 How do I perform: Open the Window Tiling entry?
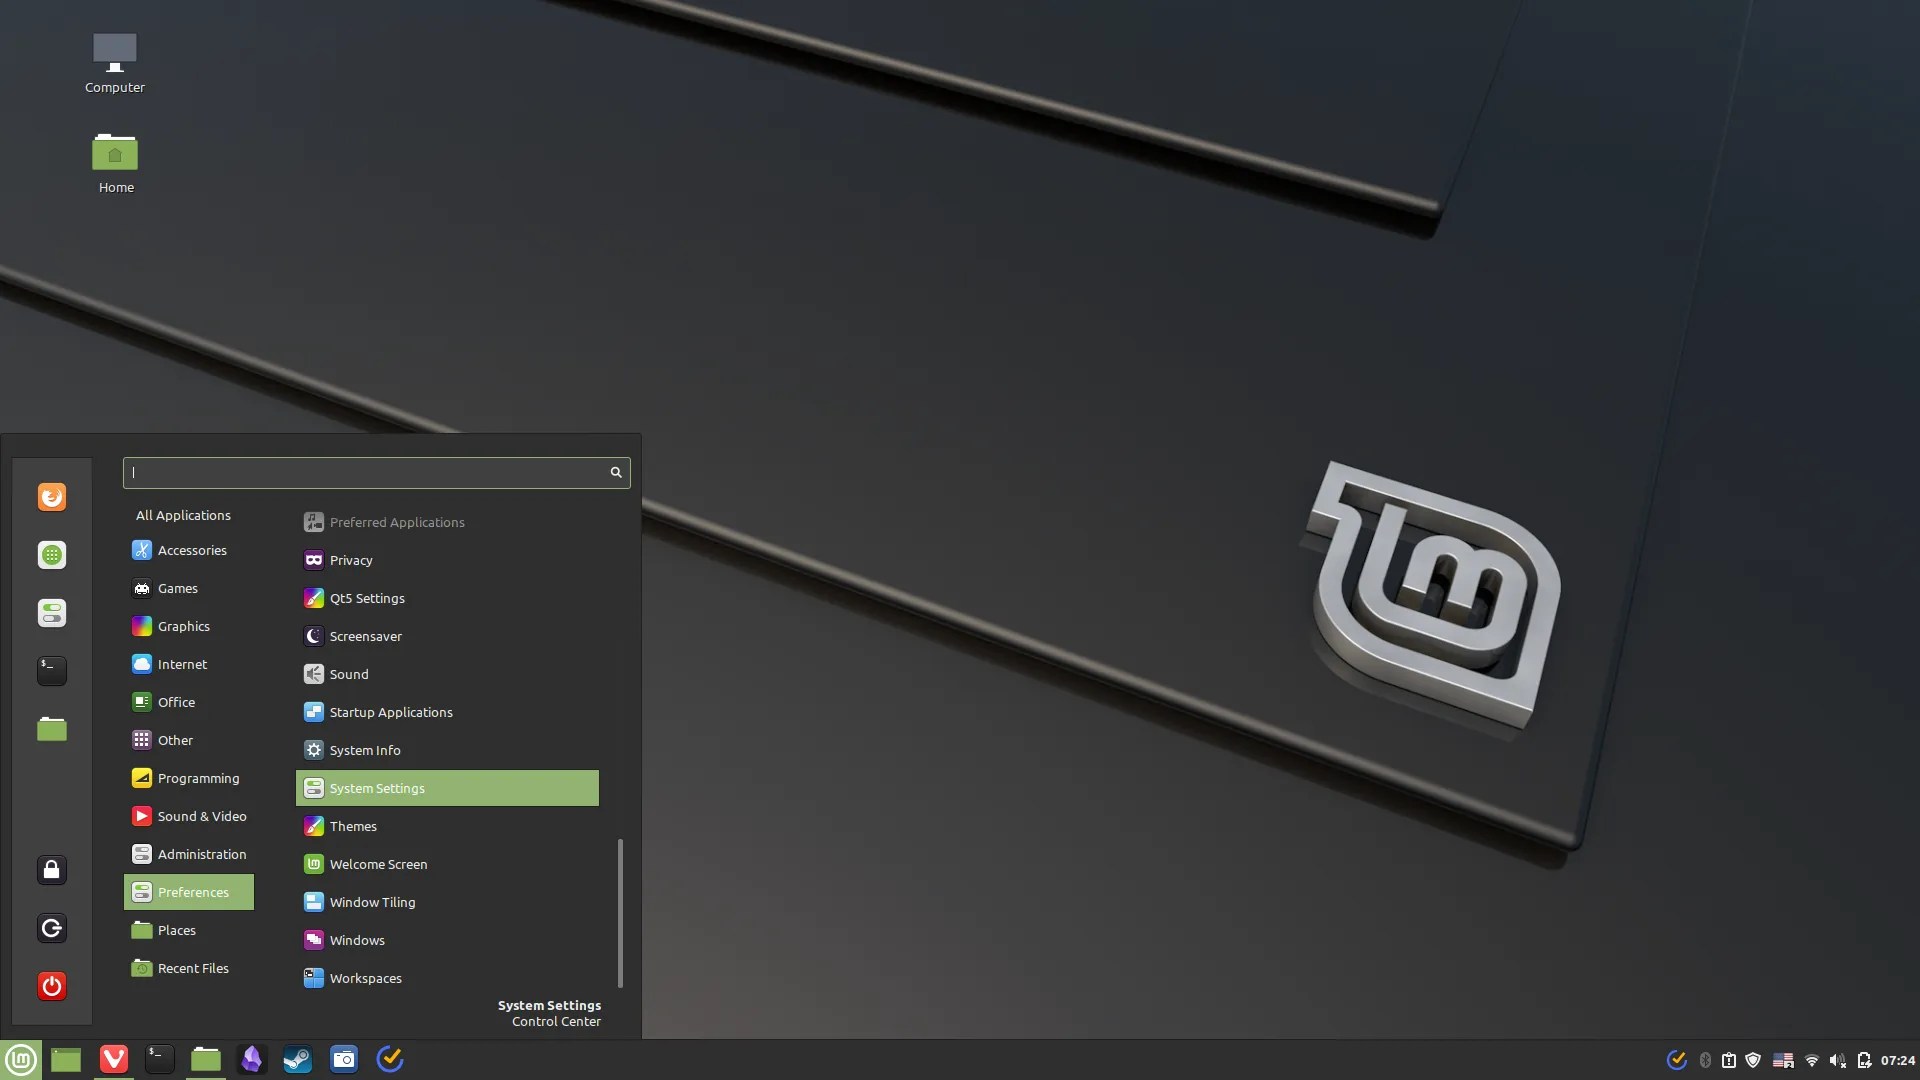(372, 902)
